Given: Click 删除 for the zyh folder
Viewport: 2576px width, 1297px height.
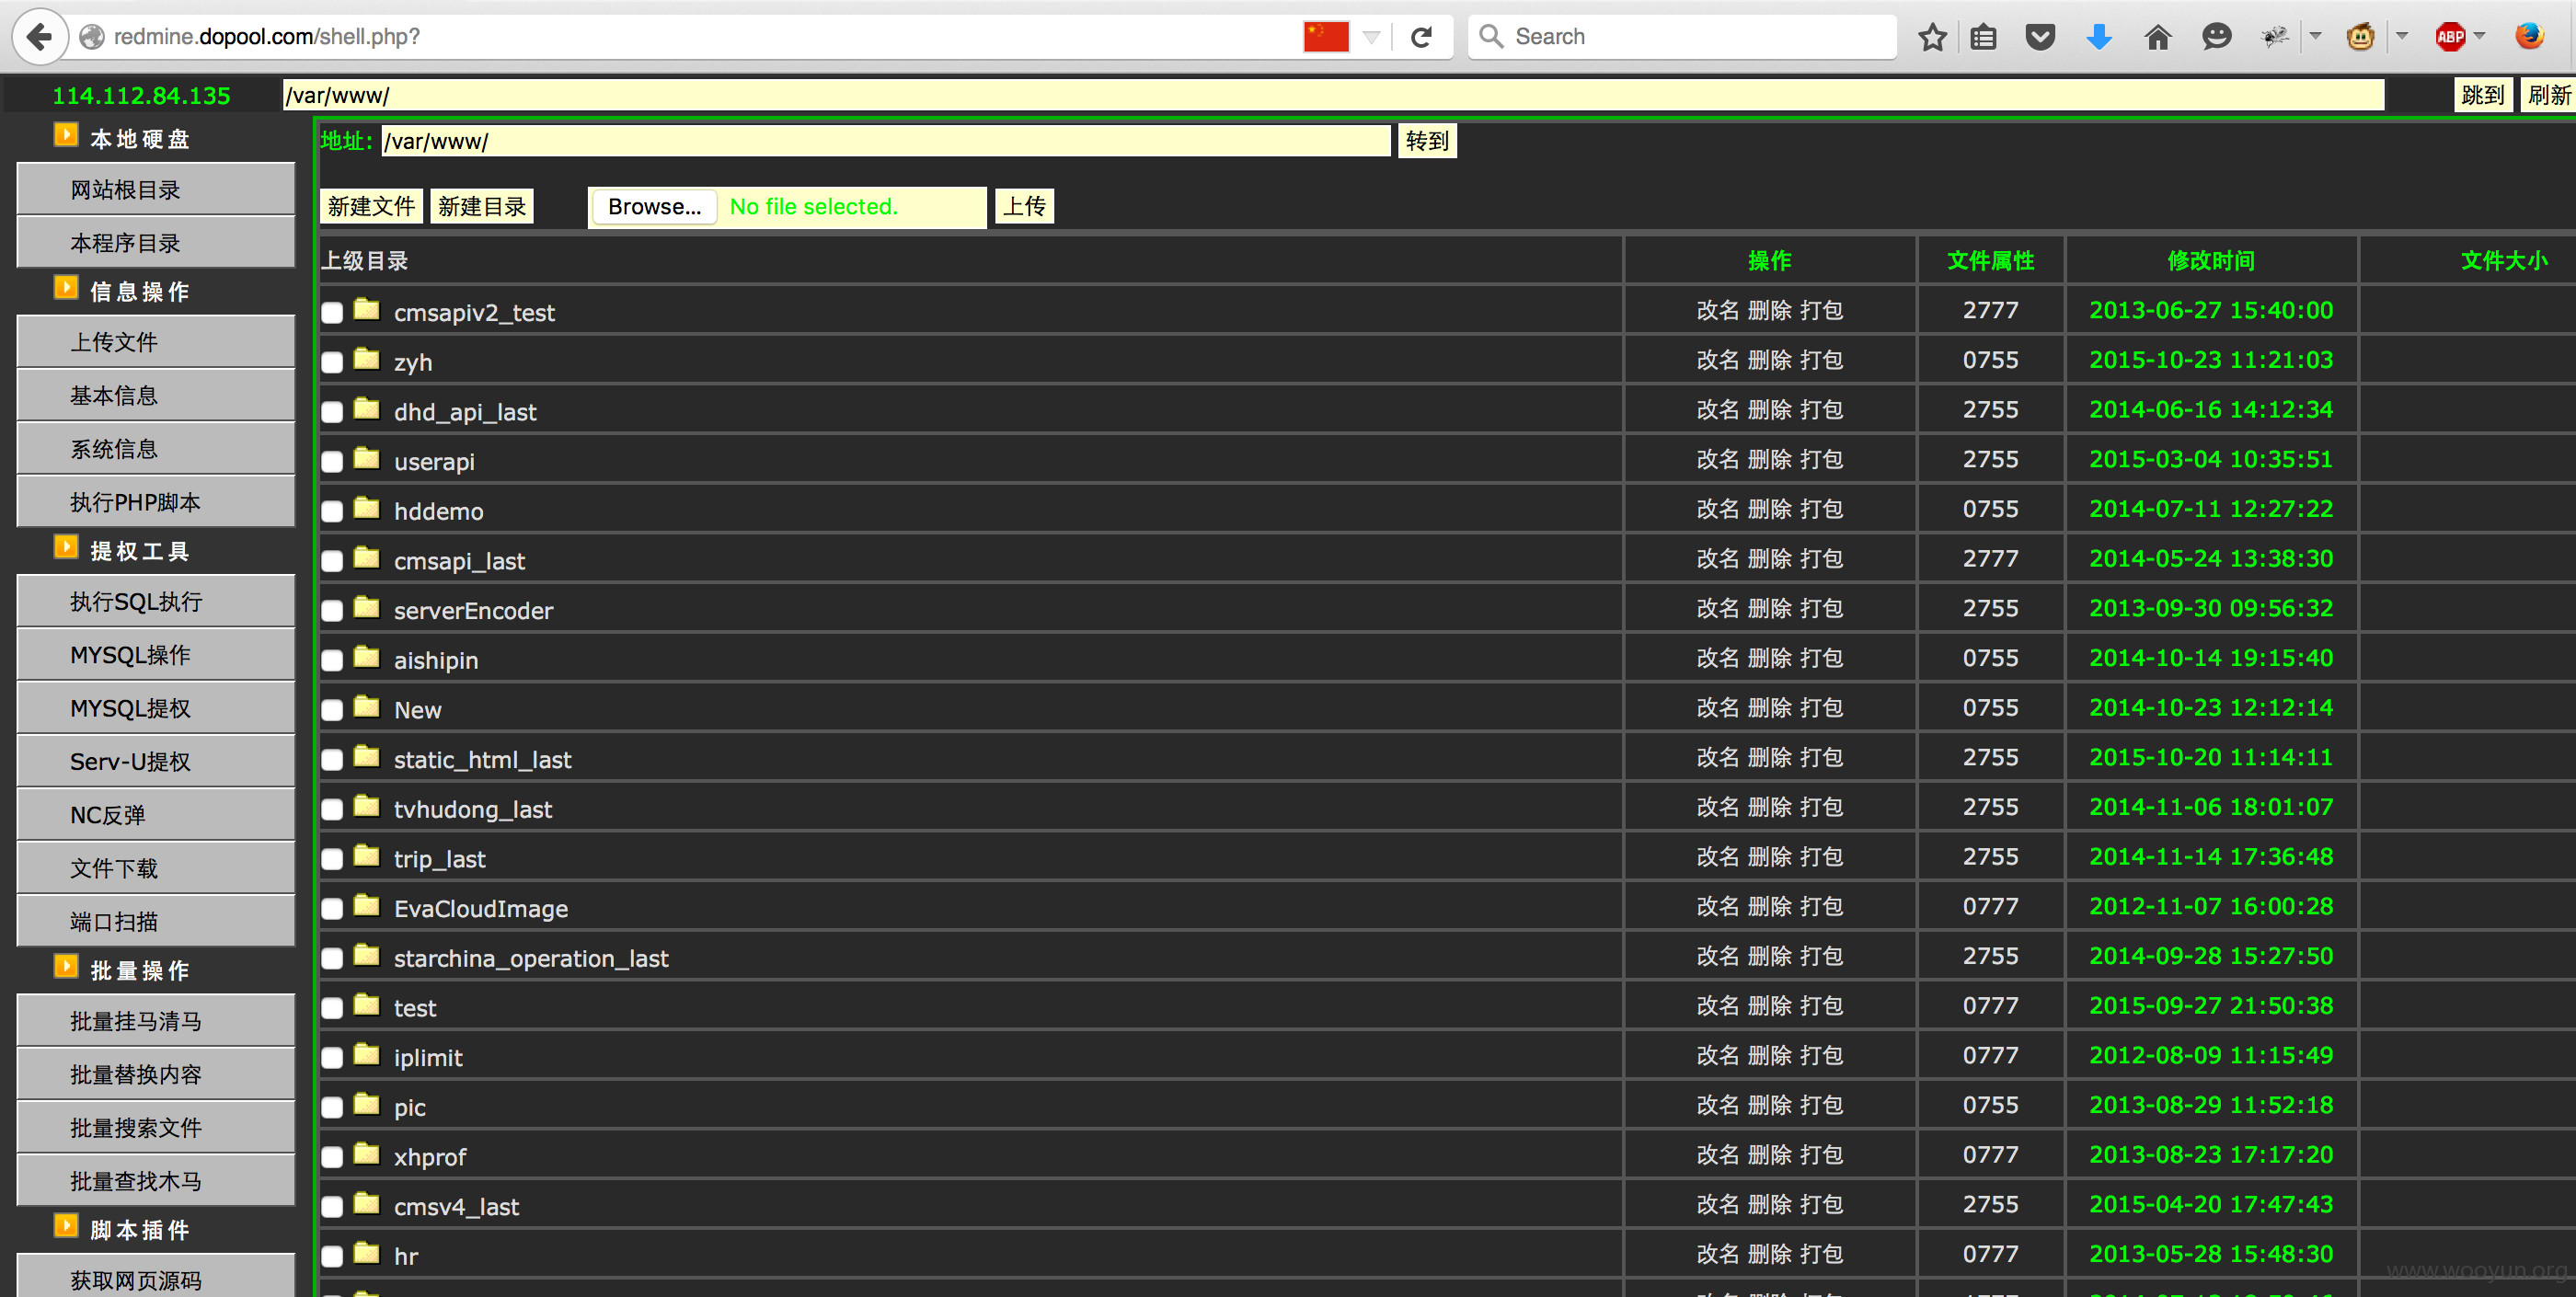Looking at the screenshot, I should (1769, 359).
